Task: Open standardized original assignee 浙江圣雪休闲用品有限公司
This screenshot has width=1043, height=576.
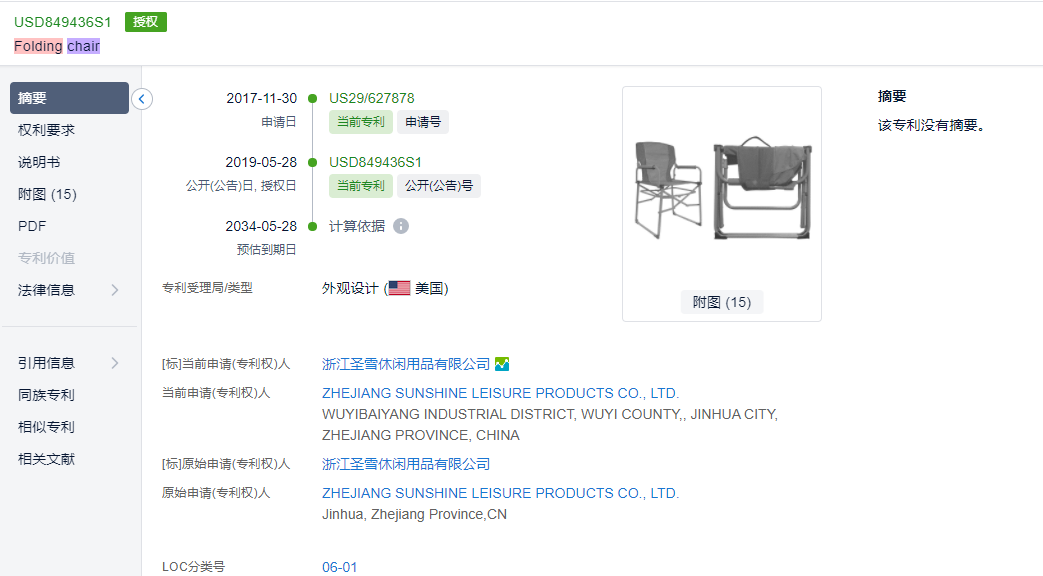Action: [406, 464]
